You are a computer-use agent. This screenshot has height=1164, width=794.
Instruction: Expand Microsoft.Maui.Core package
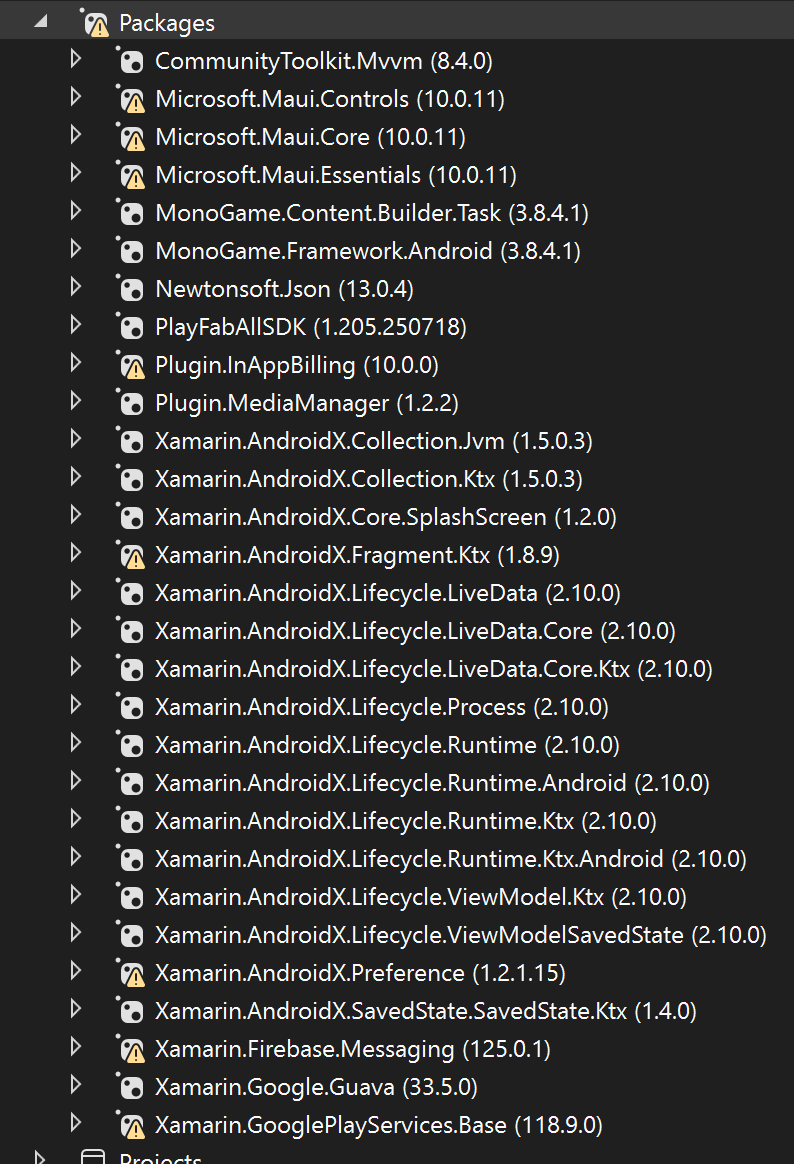(x=76, y=134)
